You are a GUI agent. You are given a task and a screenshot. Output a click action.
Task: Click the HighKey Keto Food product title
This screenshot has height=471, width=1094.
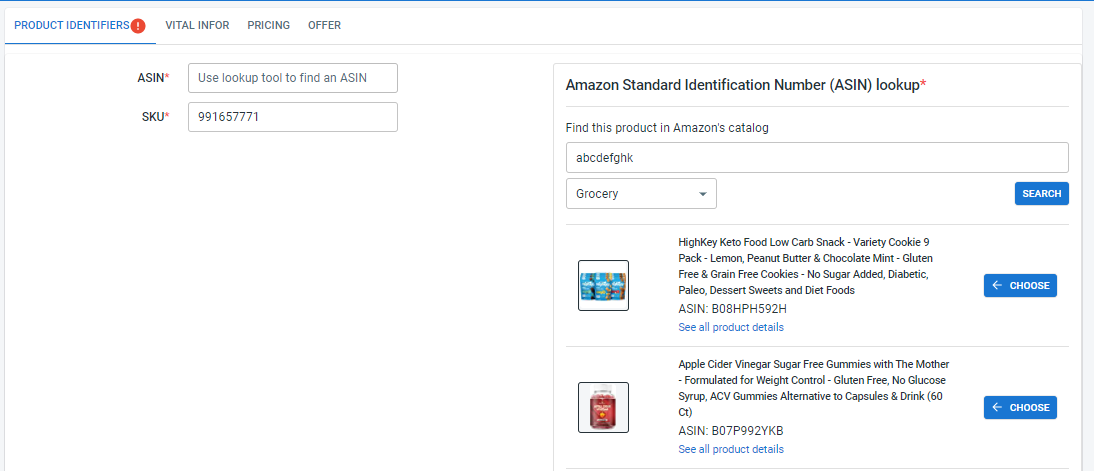[x=804, y=266]
